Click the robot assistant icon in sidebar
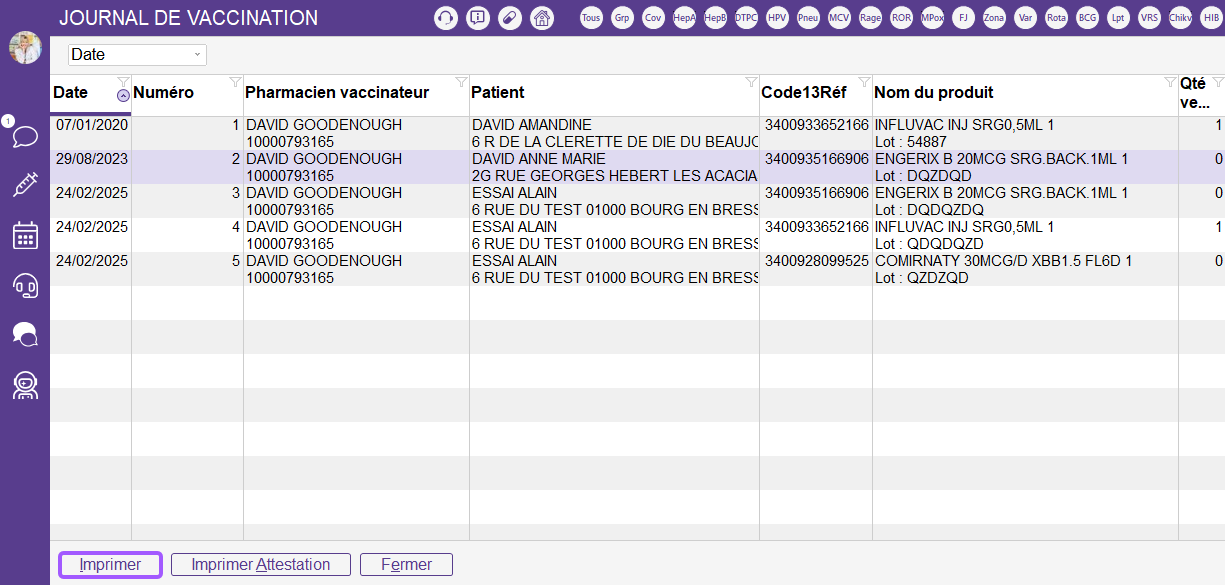The image size is (1225, 585). click(x=25, y=385)
